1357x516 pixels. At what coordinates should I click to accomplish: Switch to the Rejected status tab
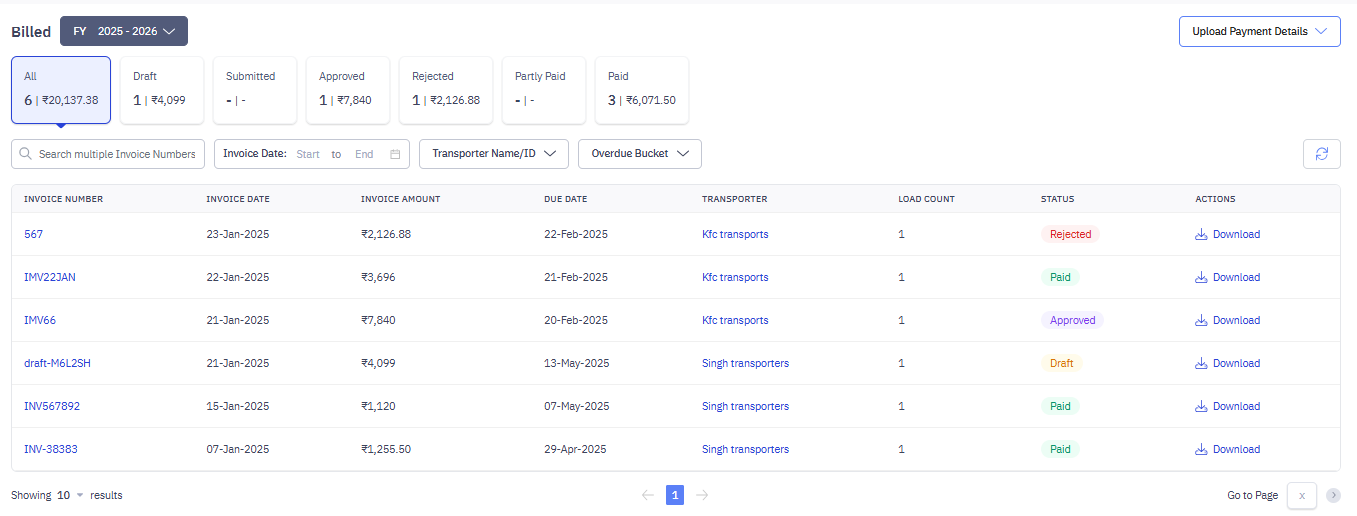[x=446, y=90]
